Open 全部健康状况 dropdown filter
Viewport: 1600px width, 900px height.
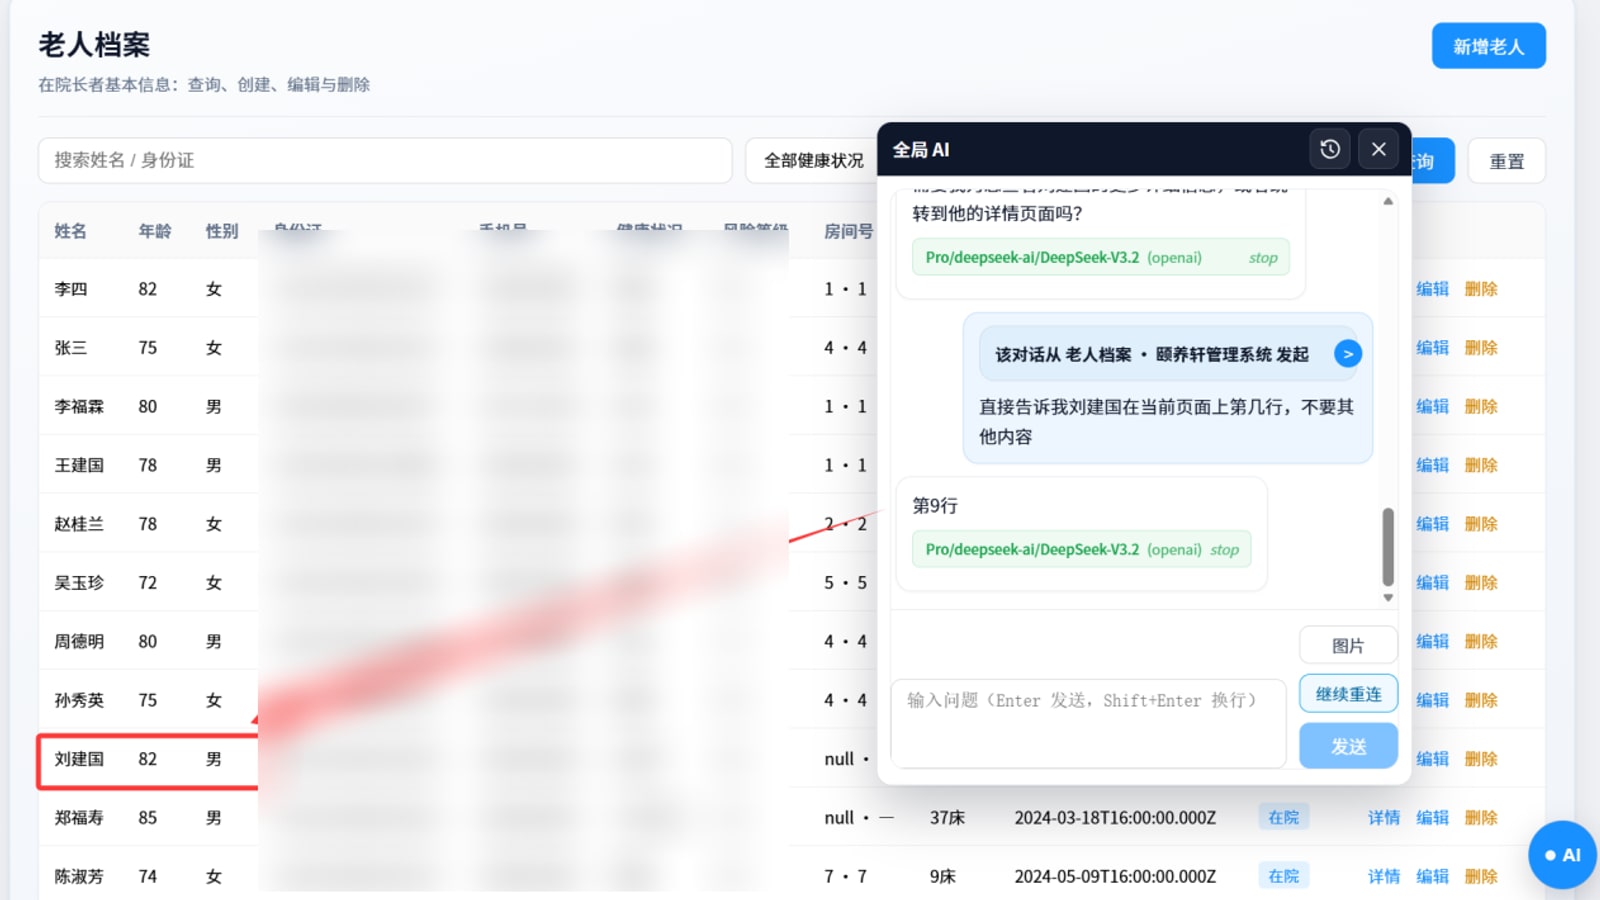(x=812, y=161)
